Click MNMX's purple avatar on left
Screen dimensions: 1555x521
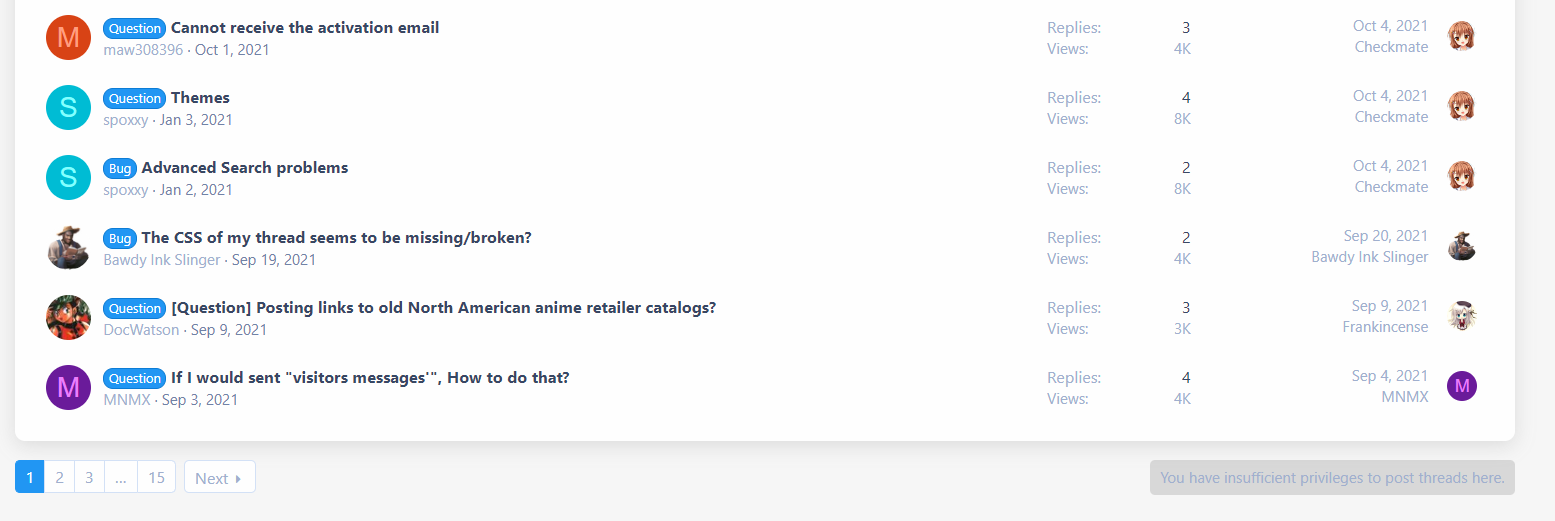coord(68,388)
